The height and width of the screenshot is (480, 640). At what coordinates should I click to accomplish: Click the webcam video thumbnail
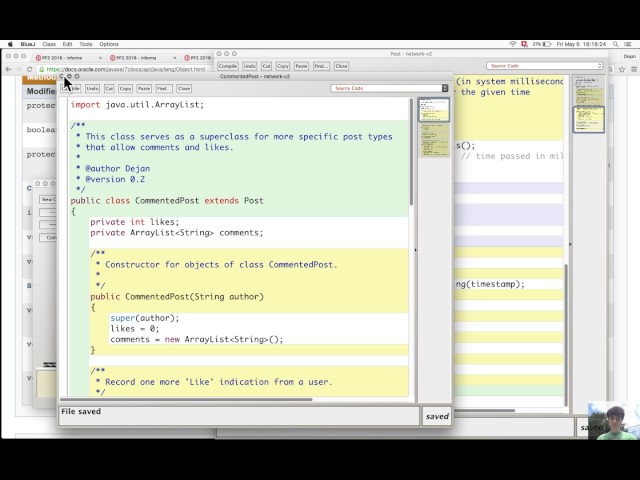click(x=614, y=421)
